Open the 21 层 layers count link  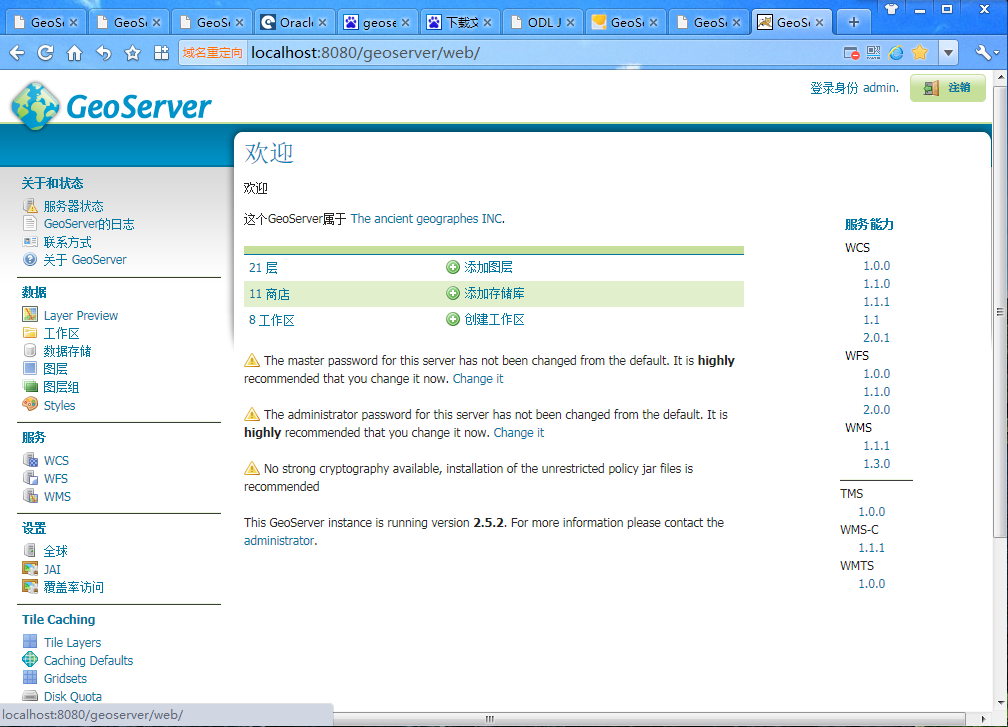point(264,268)
